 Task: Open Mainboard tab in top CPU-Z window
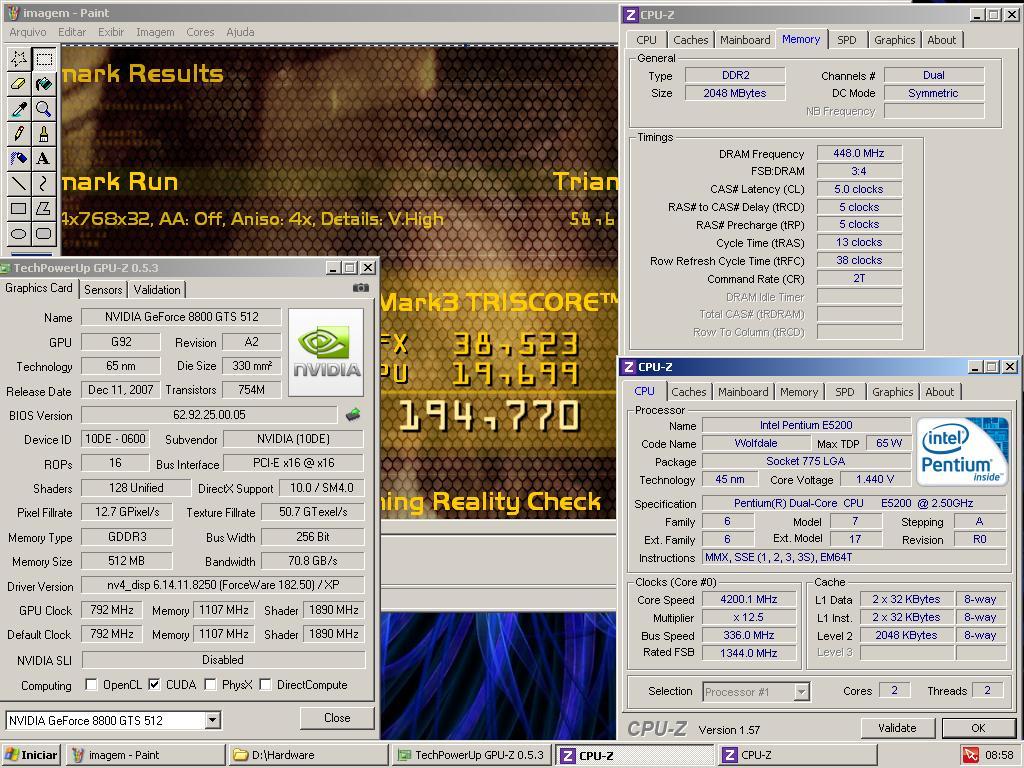click(745, 40)
